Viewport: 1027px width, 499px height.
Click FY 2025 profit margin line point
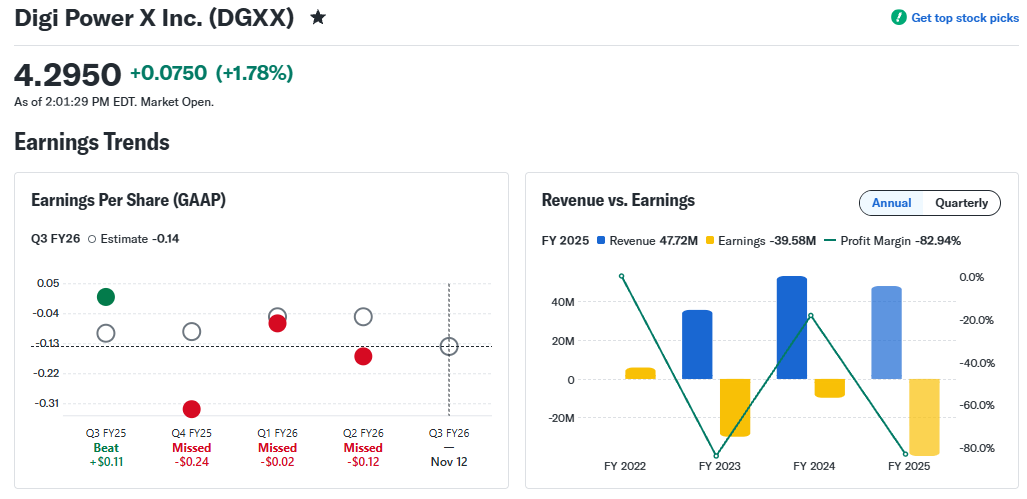[906, 454]
